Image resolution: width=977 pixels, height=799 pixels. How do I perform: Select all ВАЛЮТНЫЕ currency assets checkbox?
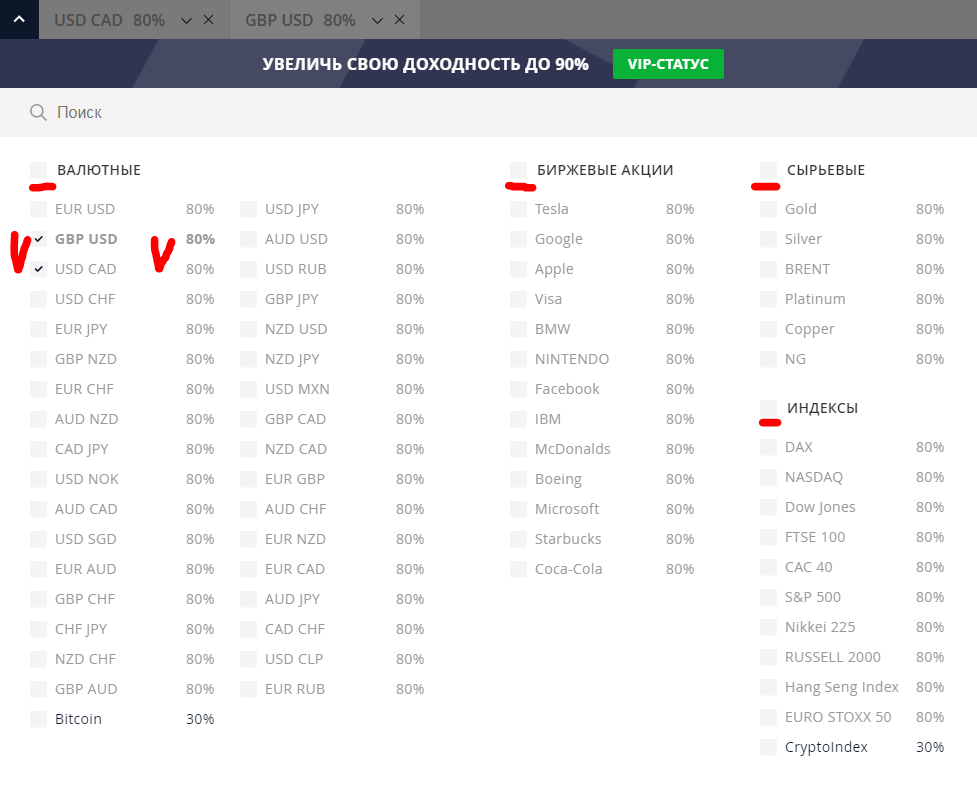click(38, 170)
